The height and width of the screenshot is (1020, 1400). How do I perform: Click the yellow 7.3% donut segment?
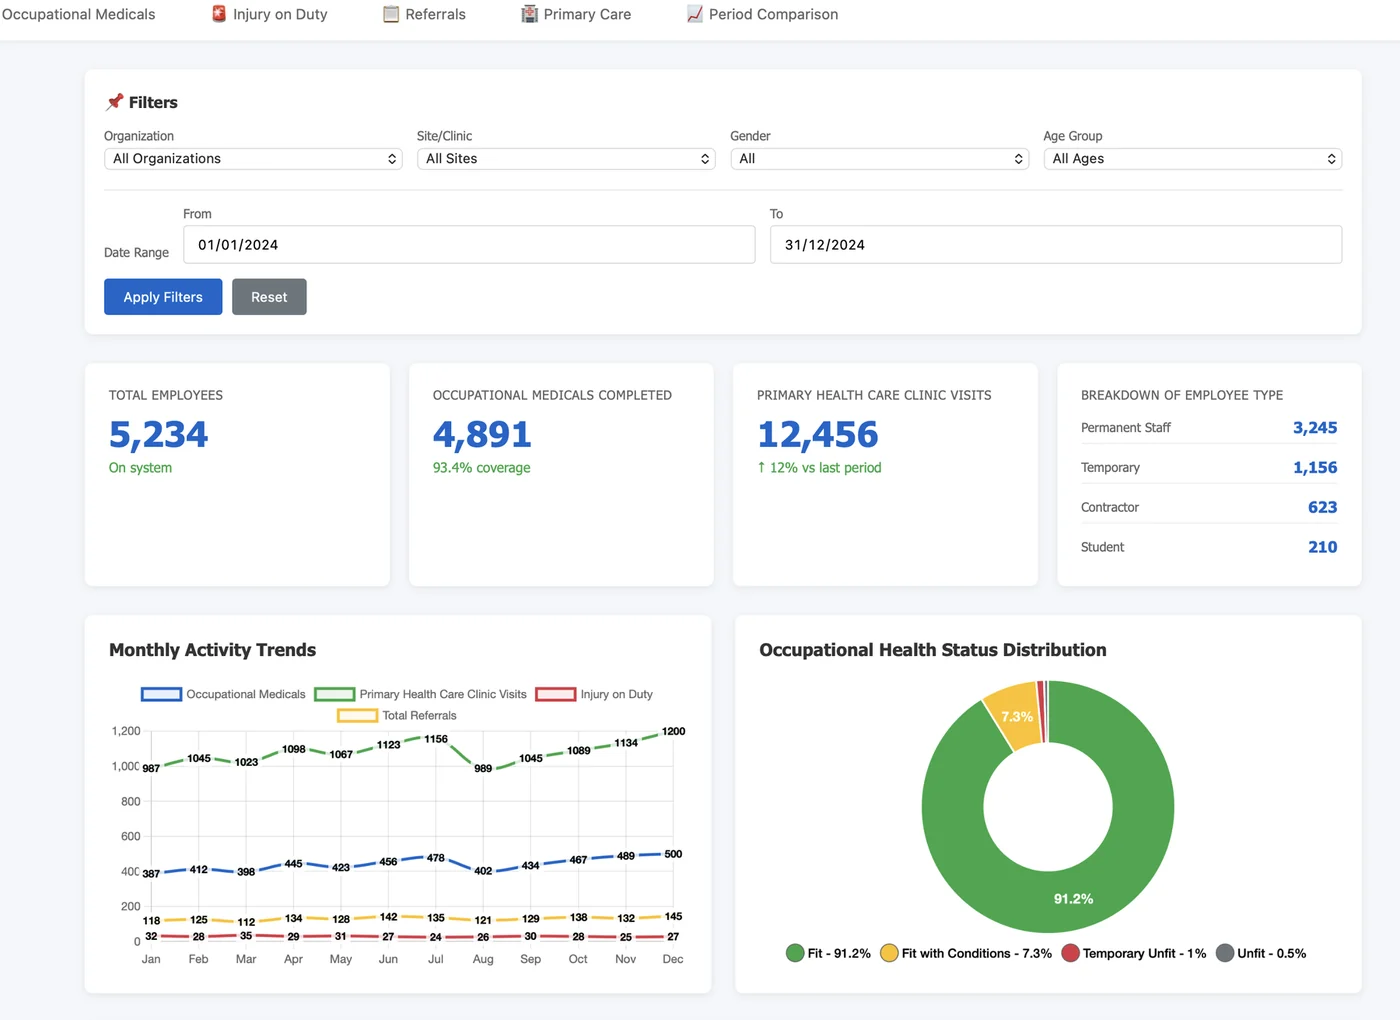point(1015,717)
